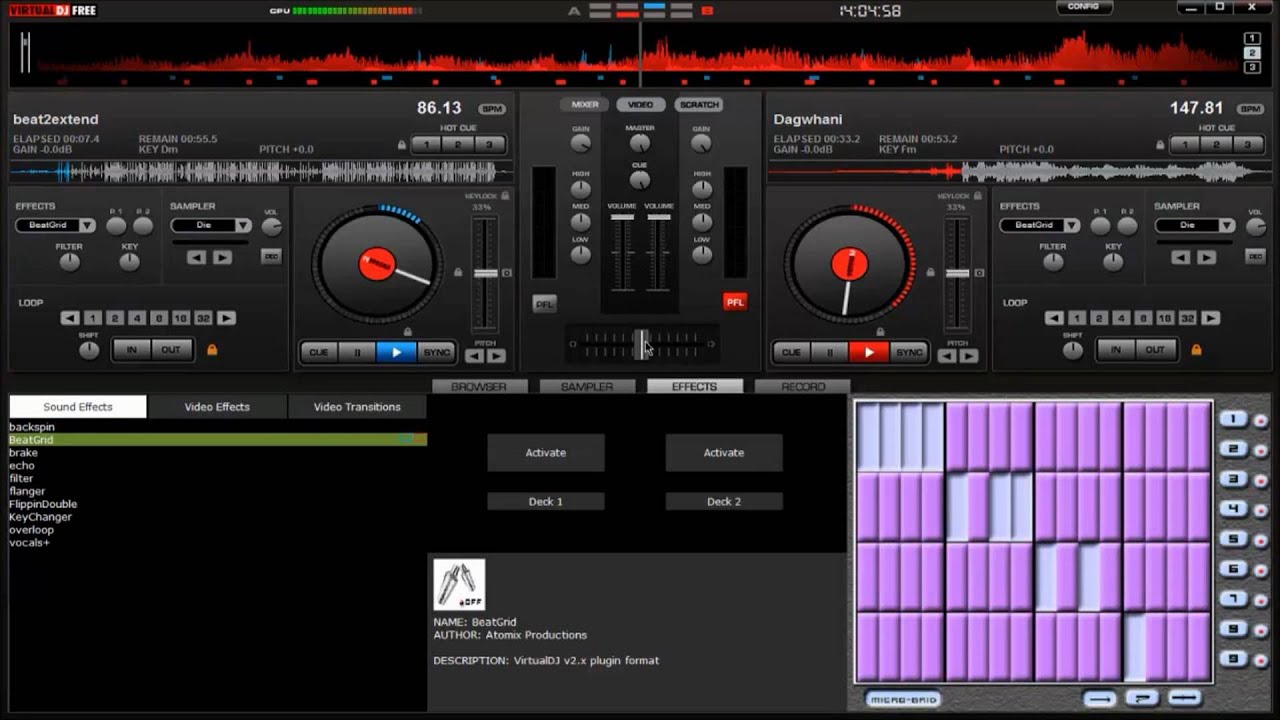
Task: Set a 4-beat loop on beat2extend deck
Action: (137, 318)
